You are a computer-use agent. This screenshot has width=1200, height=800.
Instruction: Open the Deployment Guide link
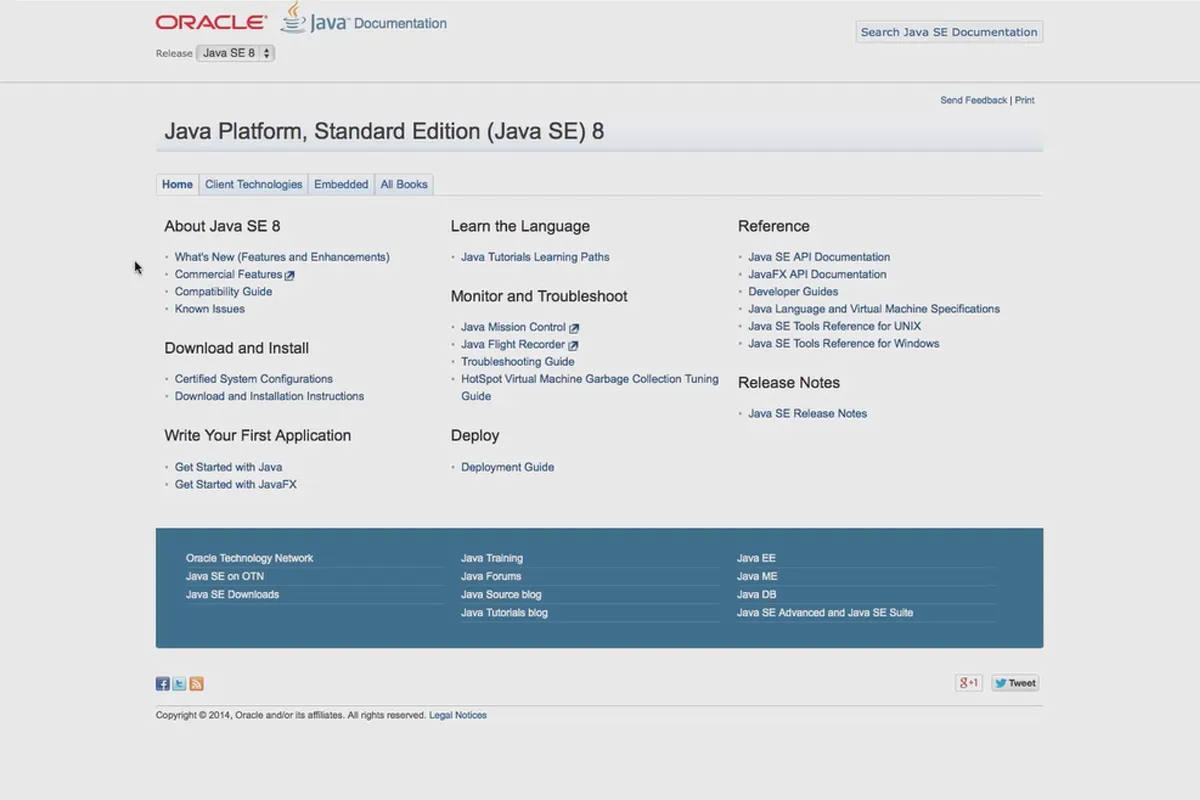tap(507, 467)
